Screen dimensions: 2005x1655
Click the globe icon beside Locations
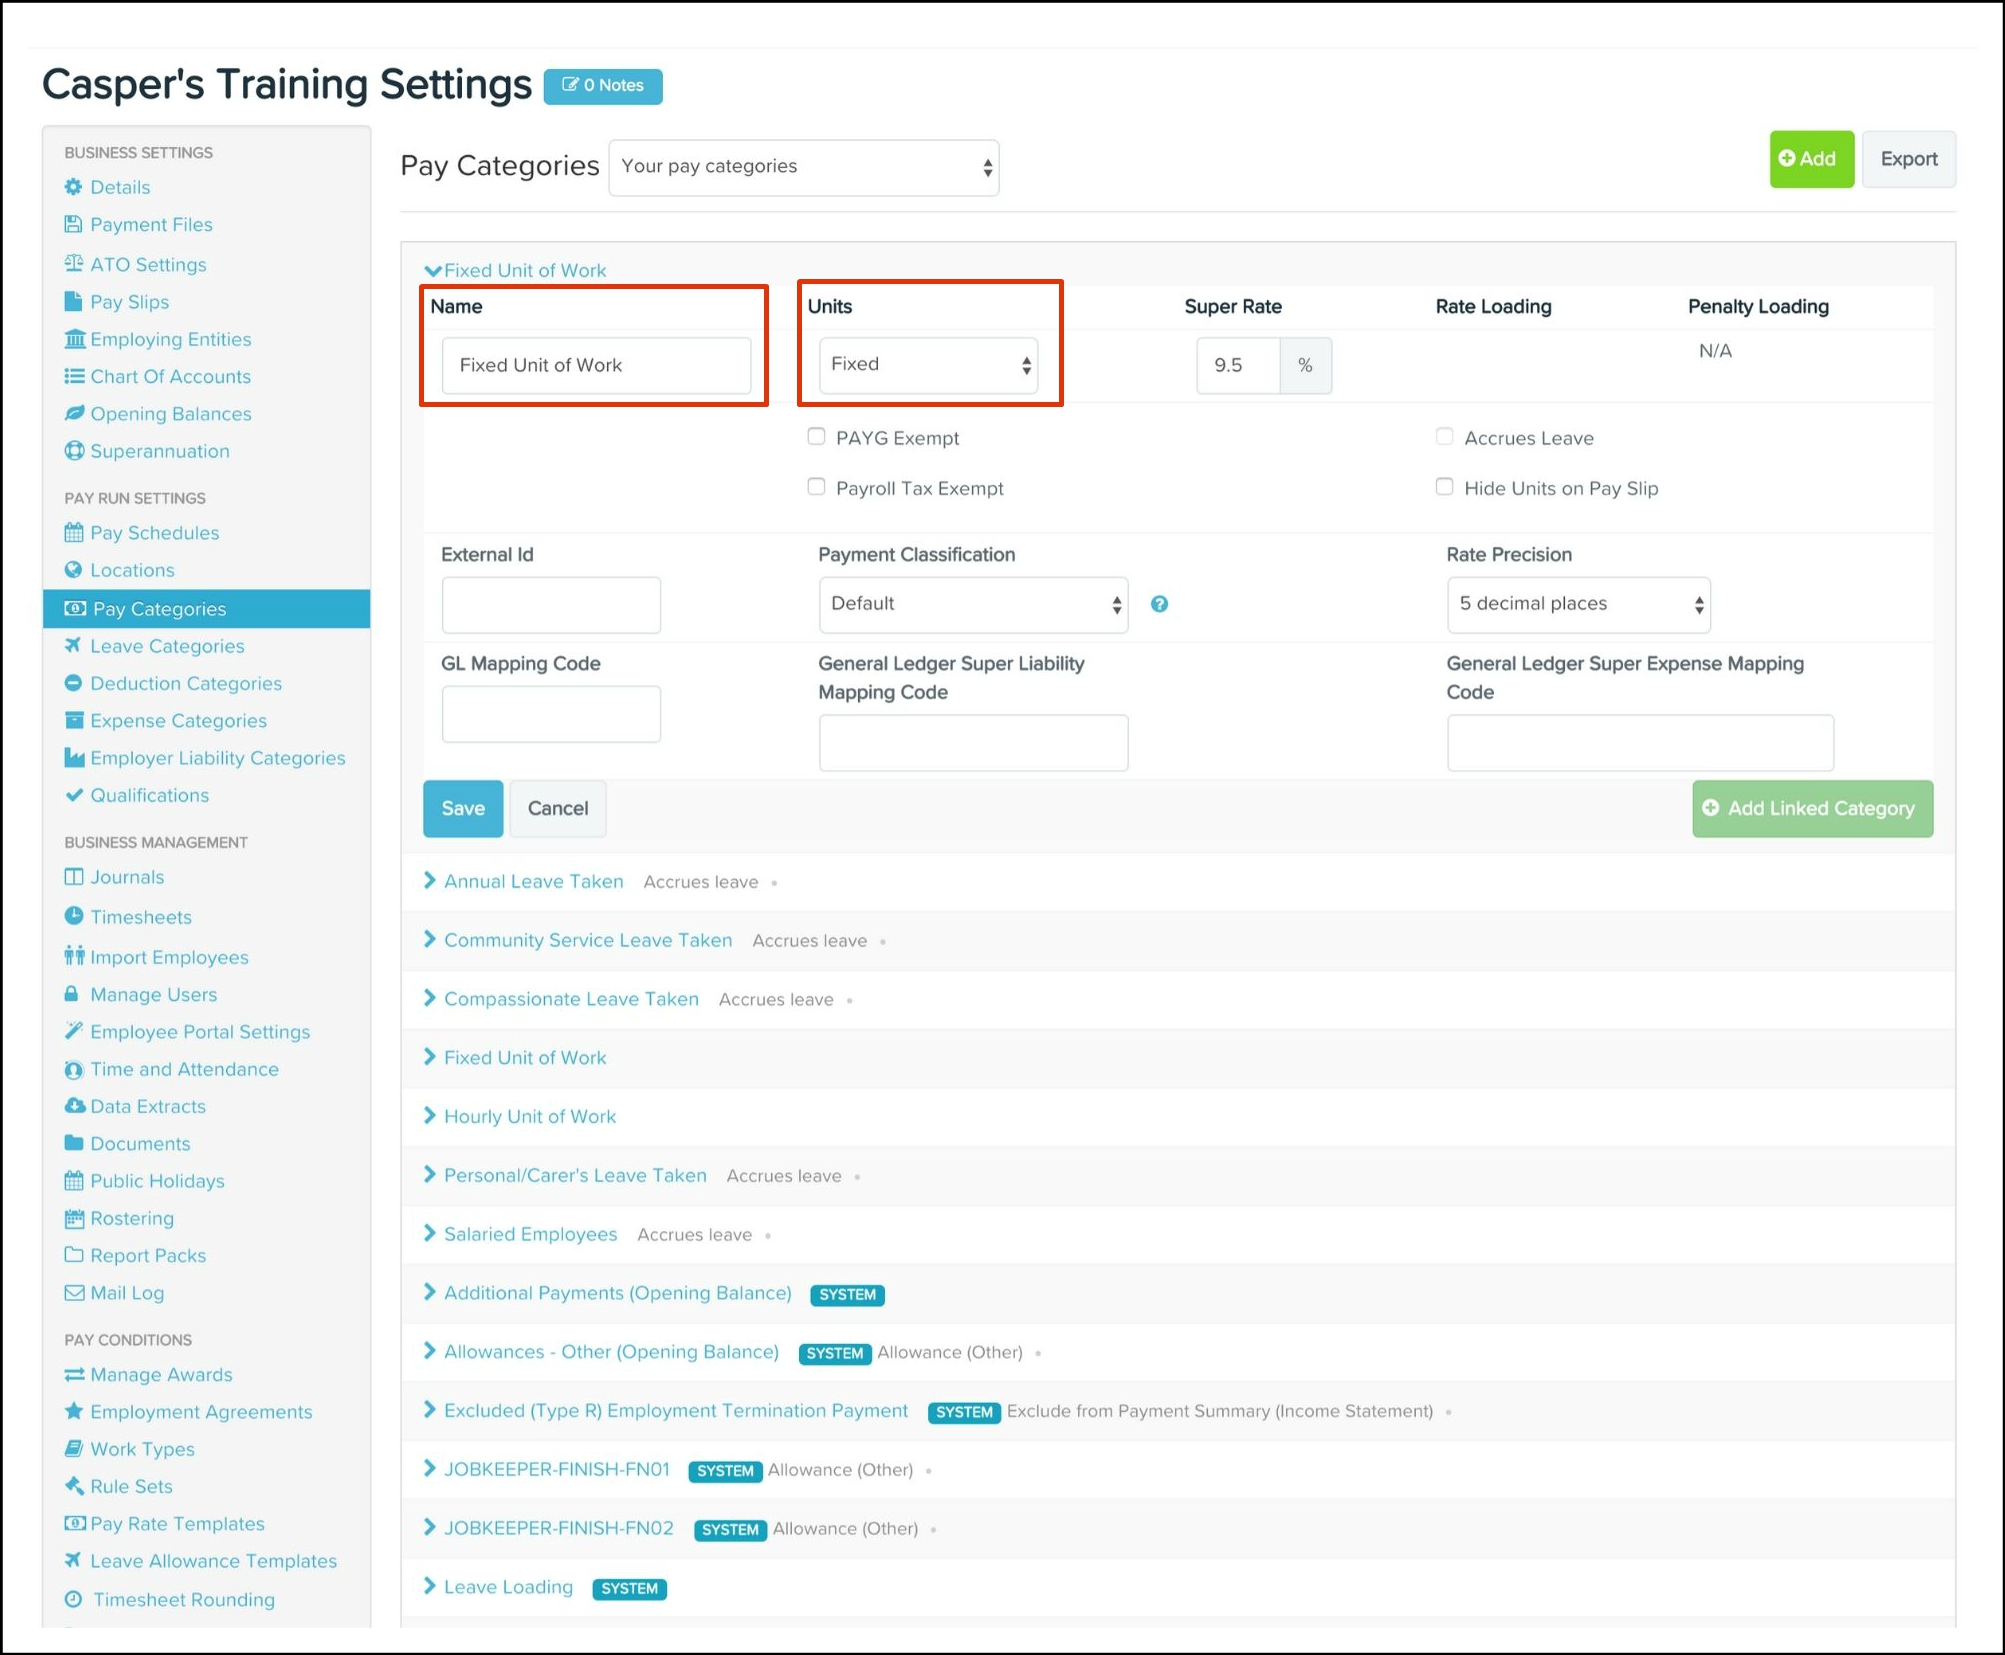point(73,570)
